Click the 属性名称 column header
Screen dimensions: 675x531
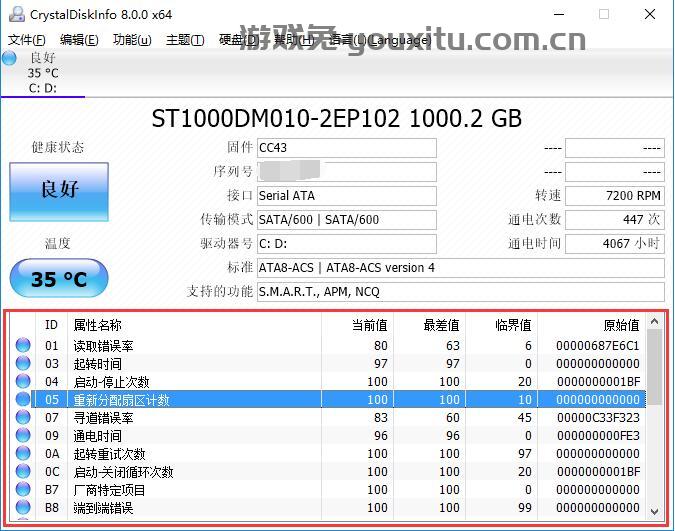[194, 325]
